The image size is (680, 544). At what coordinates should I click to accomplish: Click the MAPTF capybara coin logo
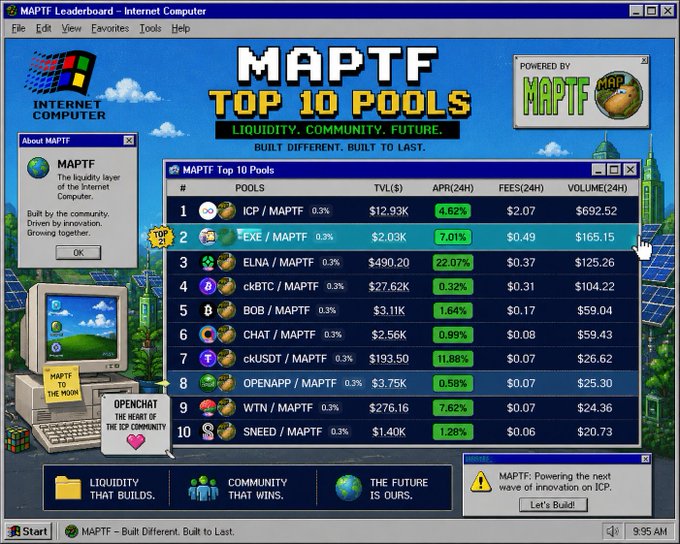[x=618, y=95]
